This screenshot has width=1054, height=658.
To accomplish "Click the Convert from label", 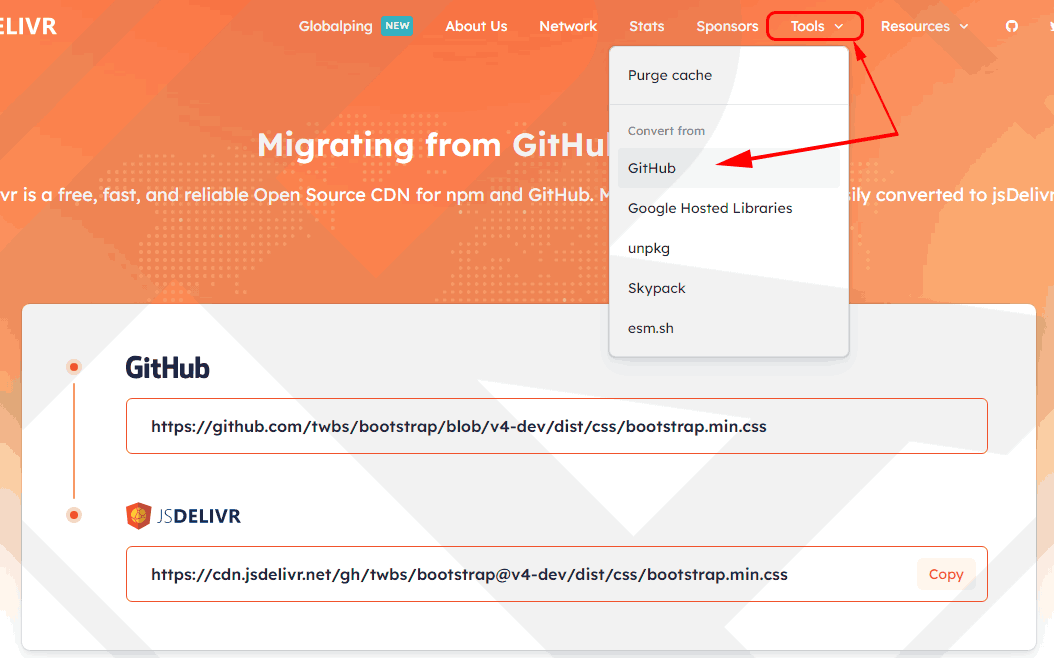I will [x=666, y=130].
